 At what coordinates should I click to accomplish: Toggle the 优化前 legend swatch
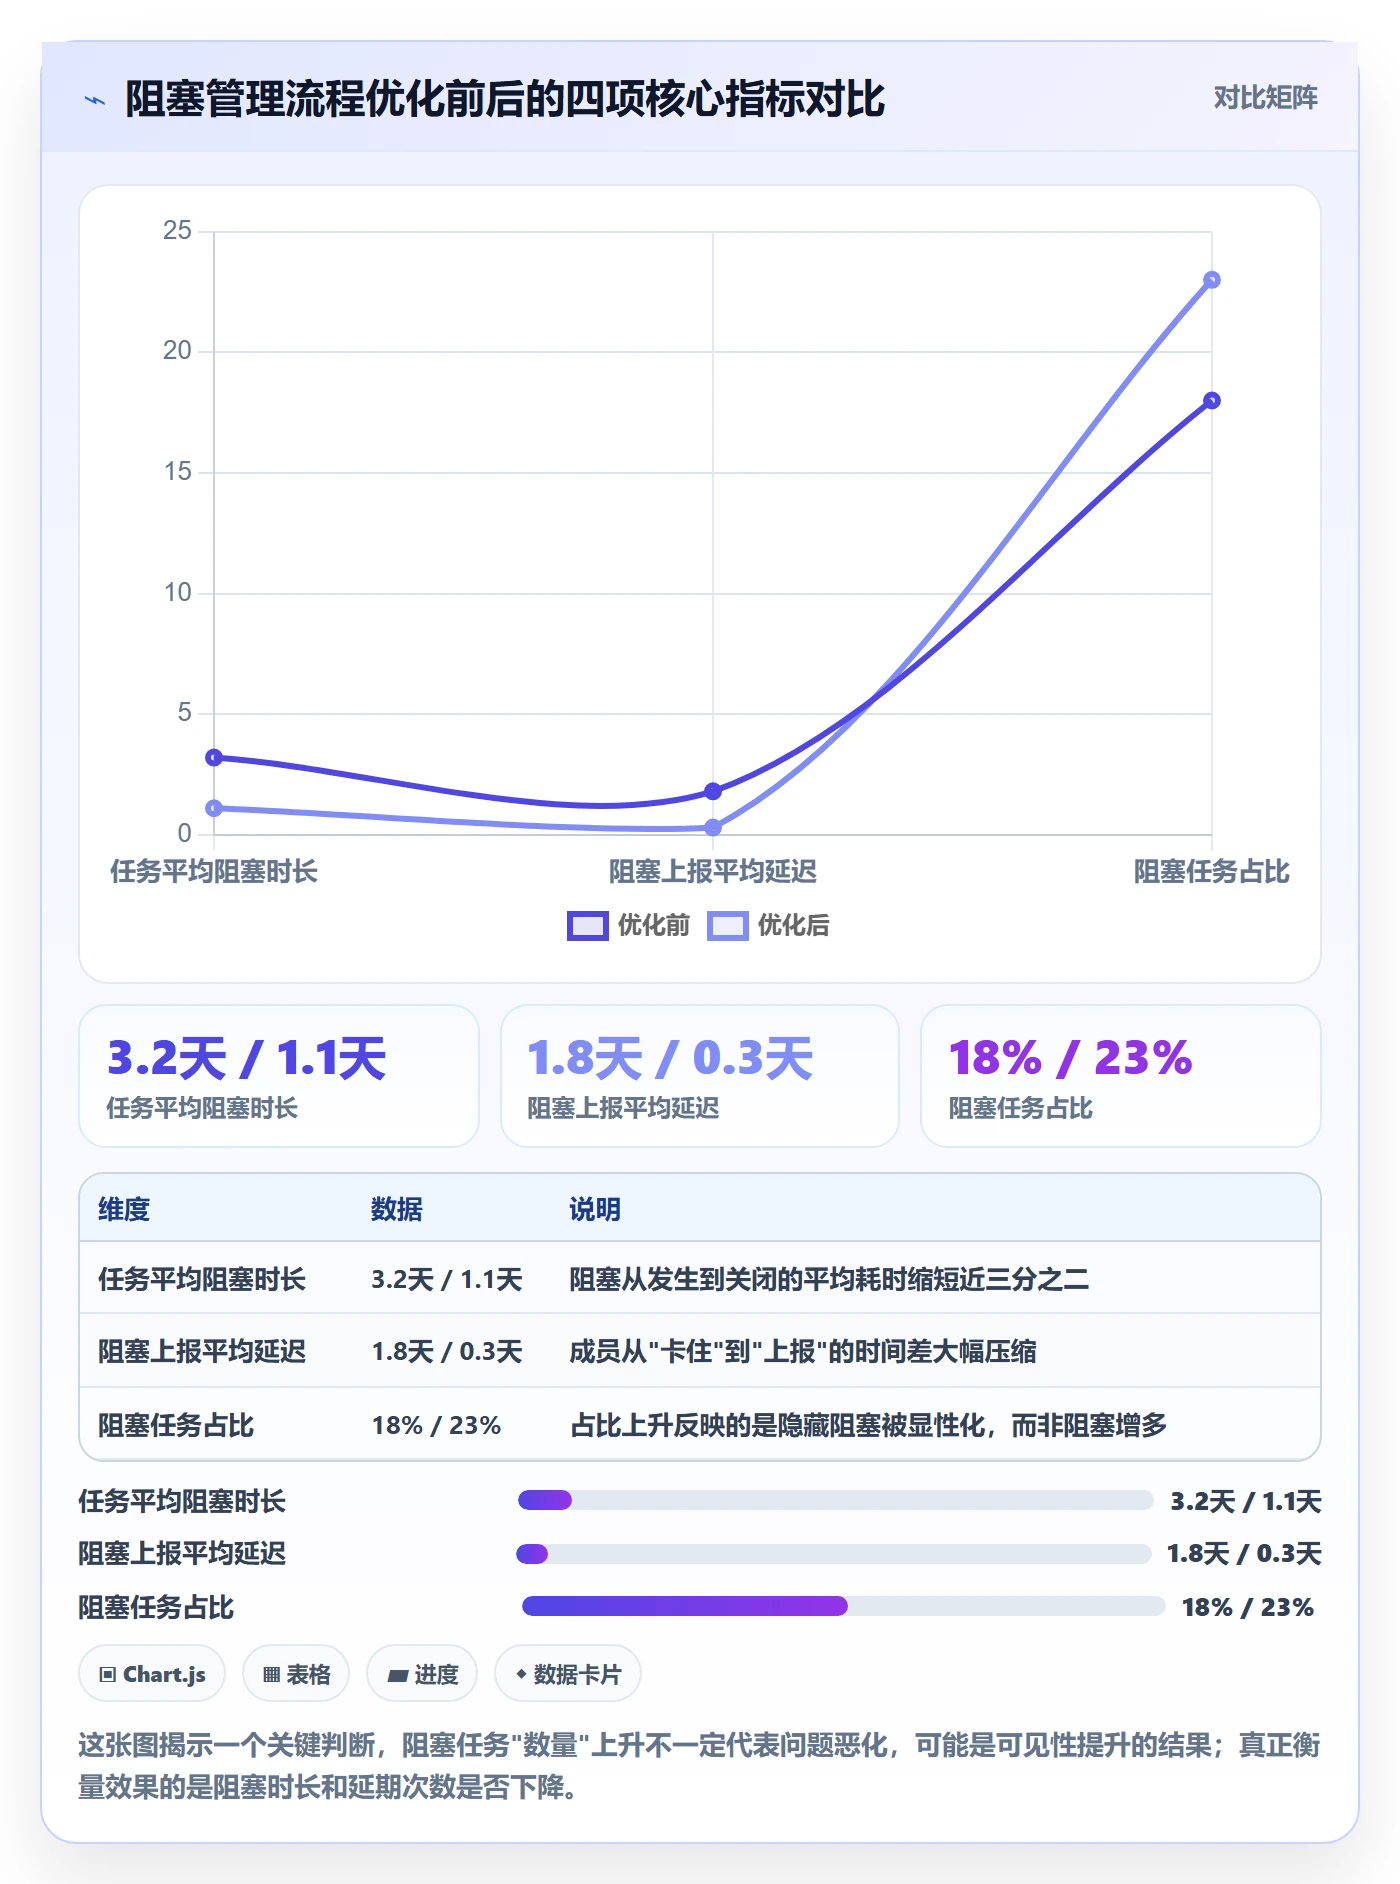coord(587,926)
